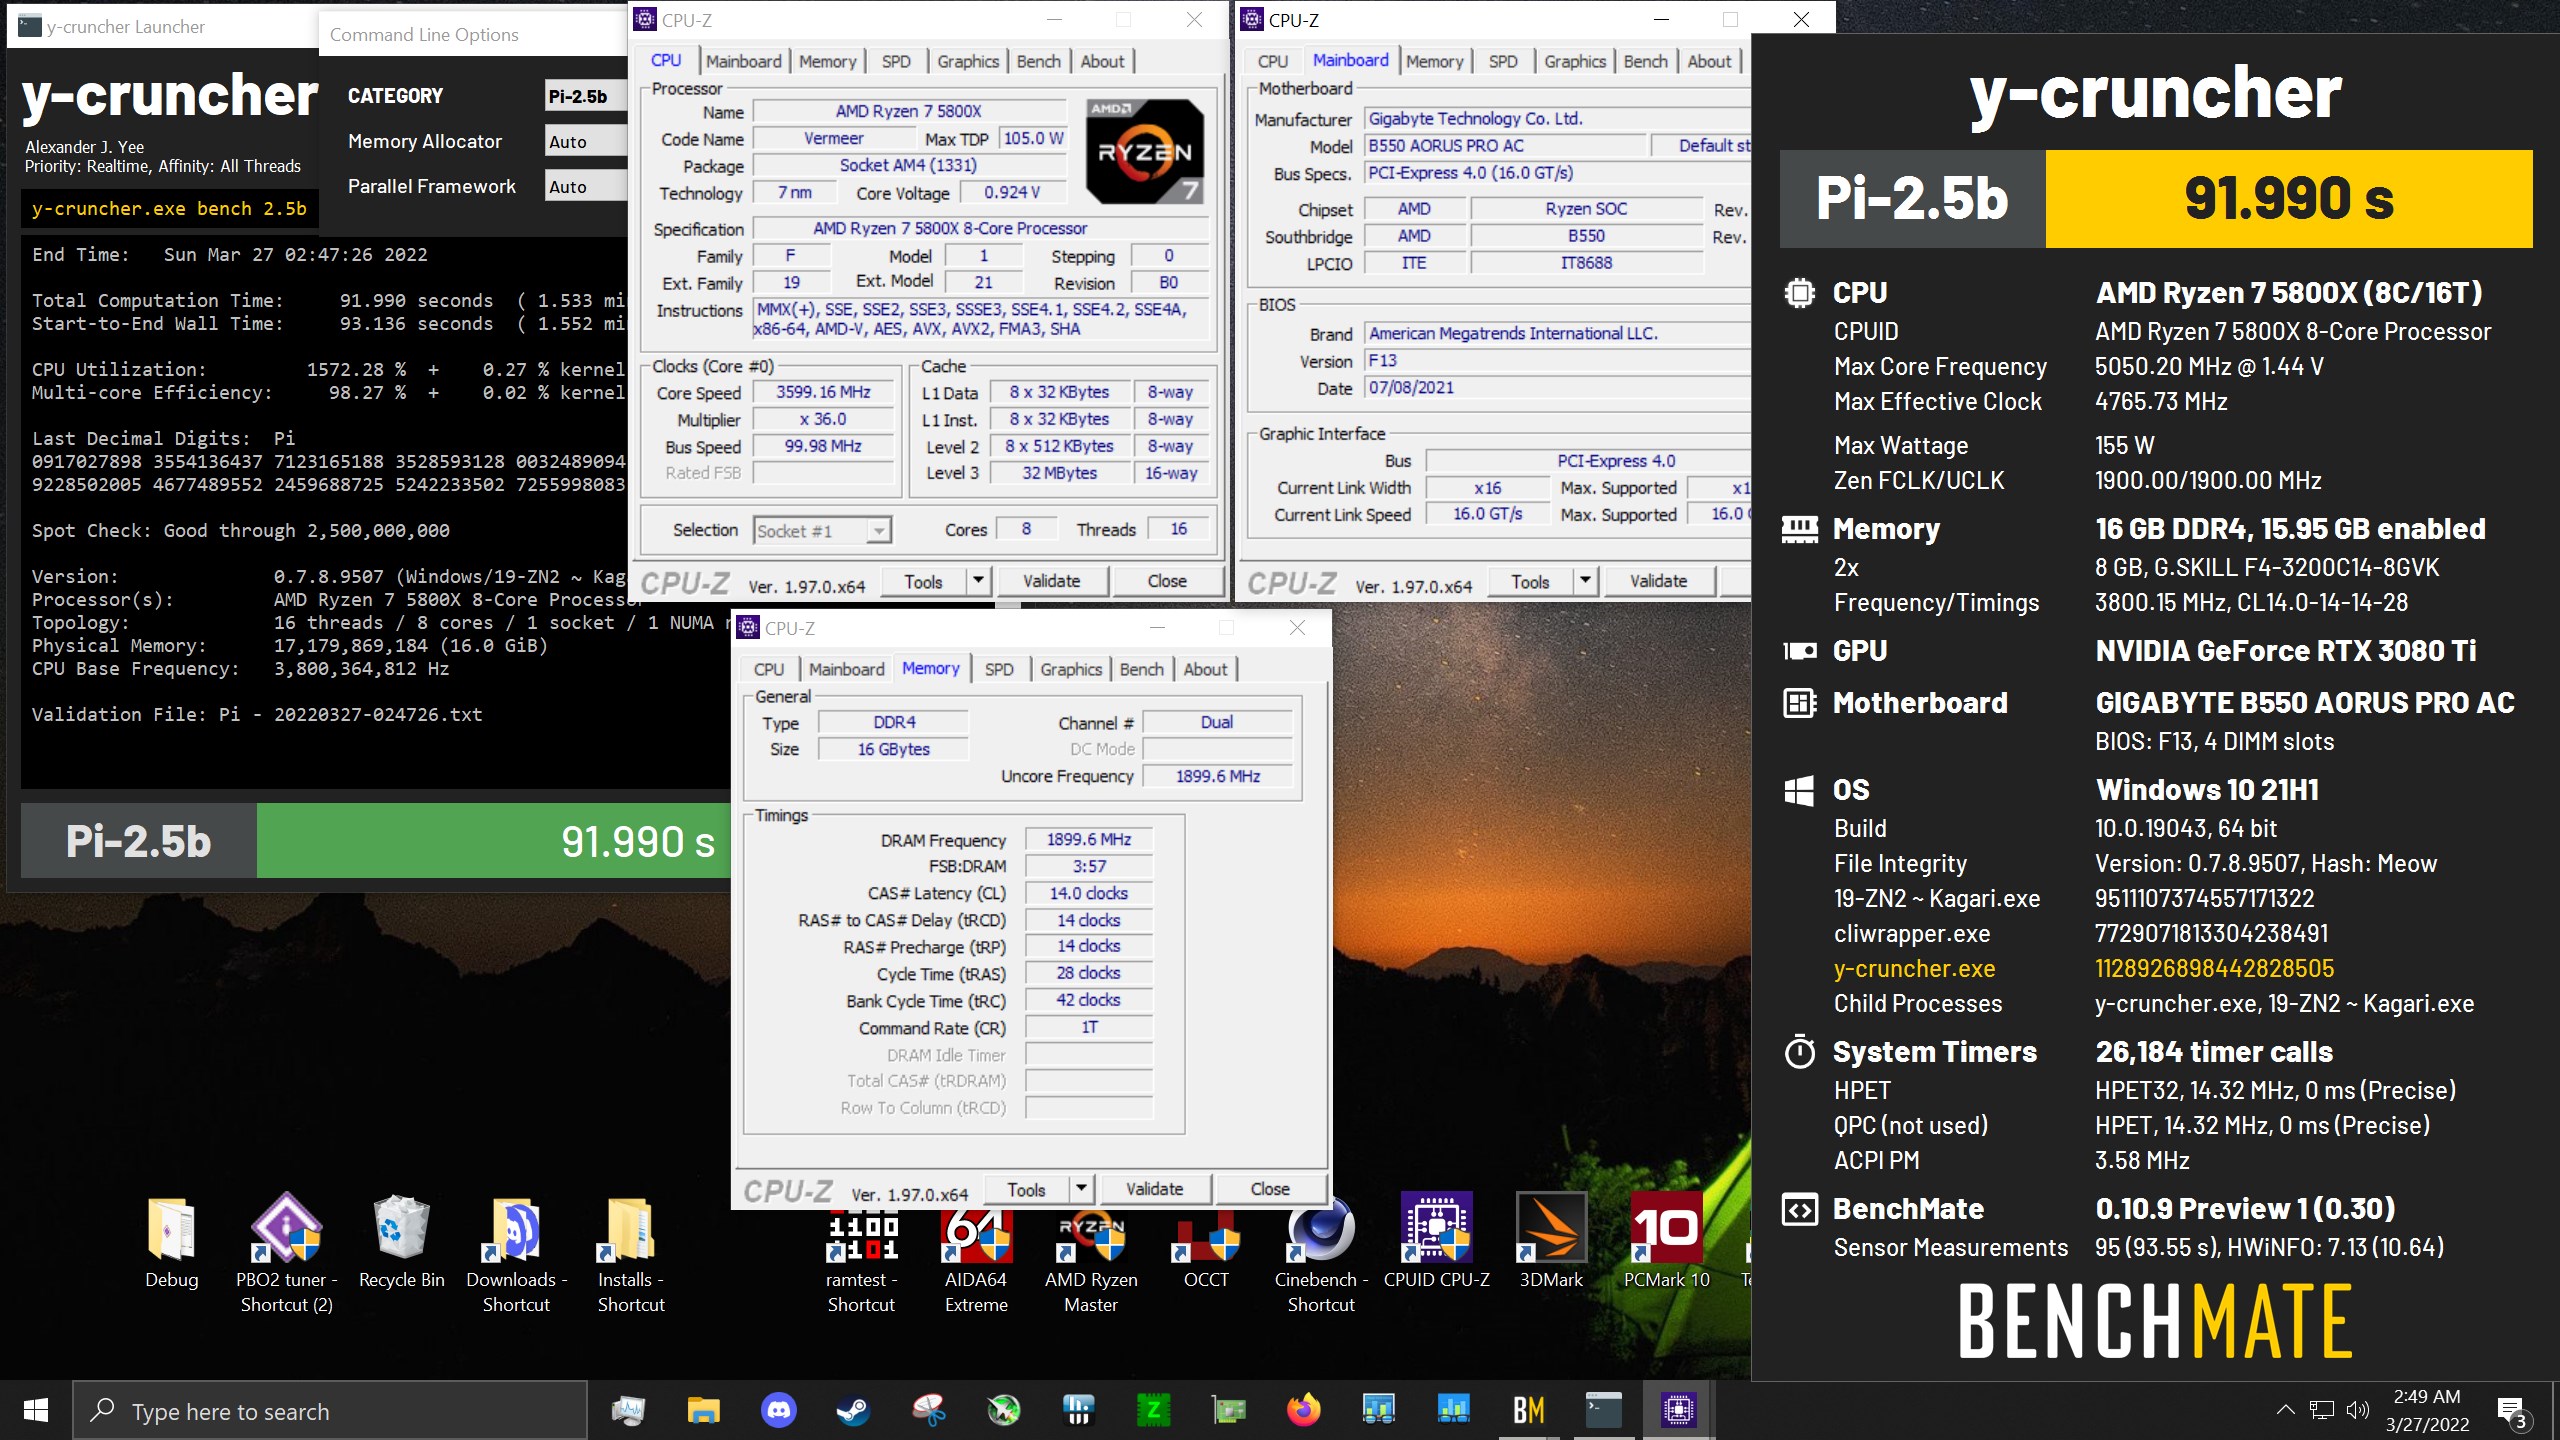Open SPD tab in Memory window
Viewport: 2560px width, 1440px height.
pyautogui.click(x=999, y=669)
